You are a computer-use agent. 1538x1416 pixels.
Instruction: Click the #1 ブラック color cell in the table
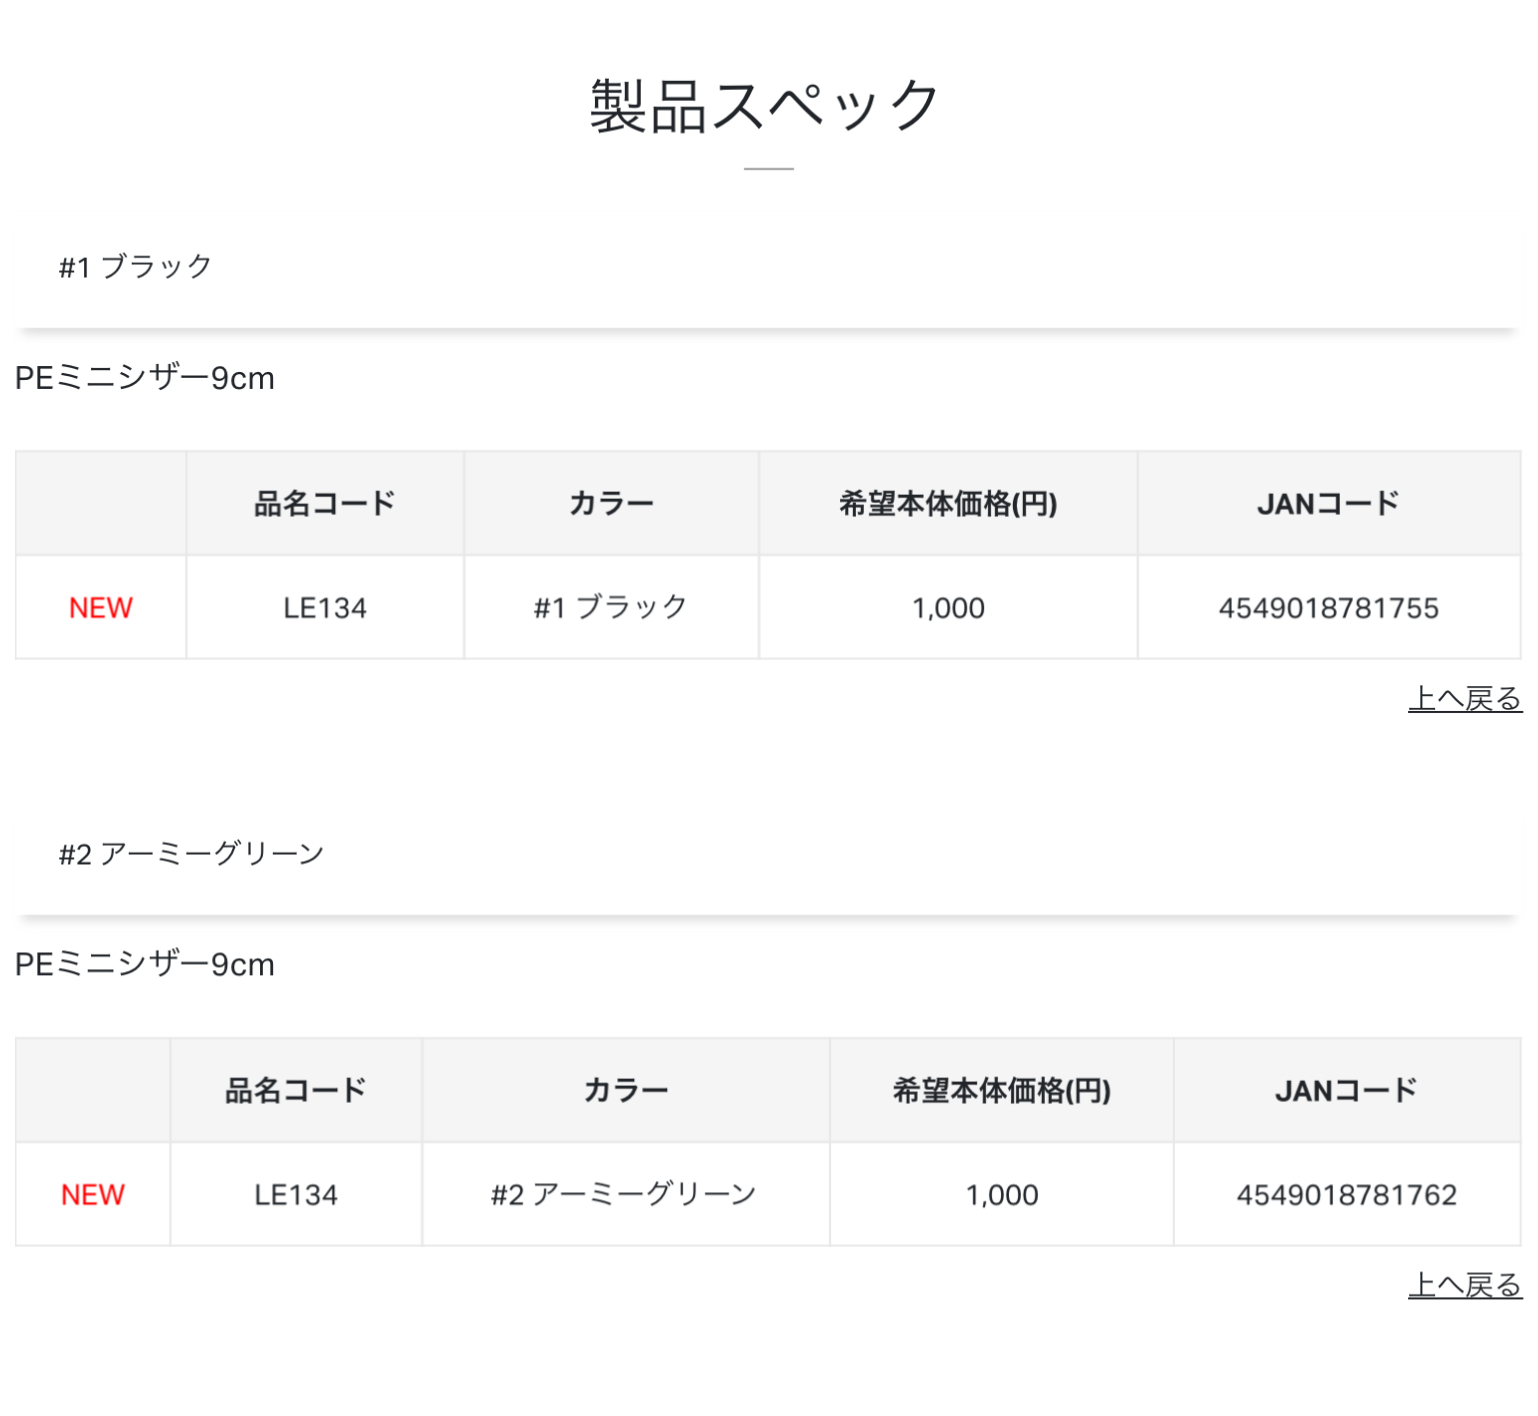(x=610, y=608)
